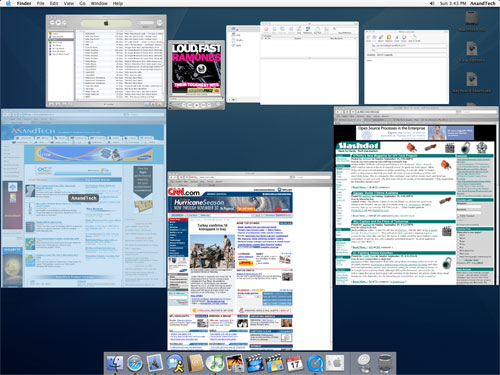Open iCal calendar in dock
Image resolution: width=500 pixels, height=375 pixels.
(295, 363)
